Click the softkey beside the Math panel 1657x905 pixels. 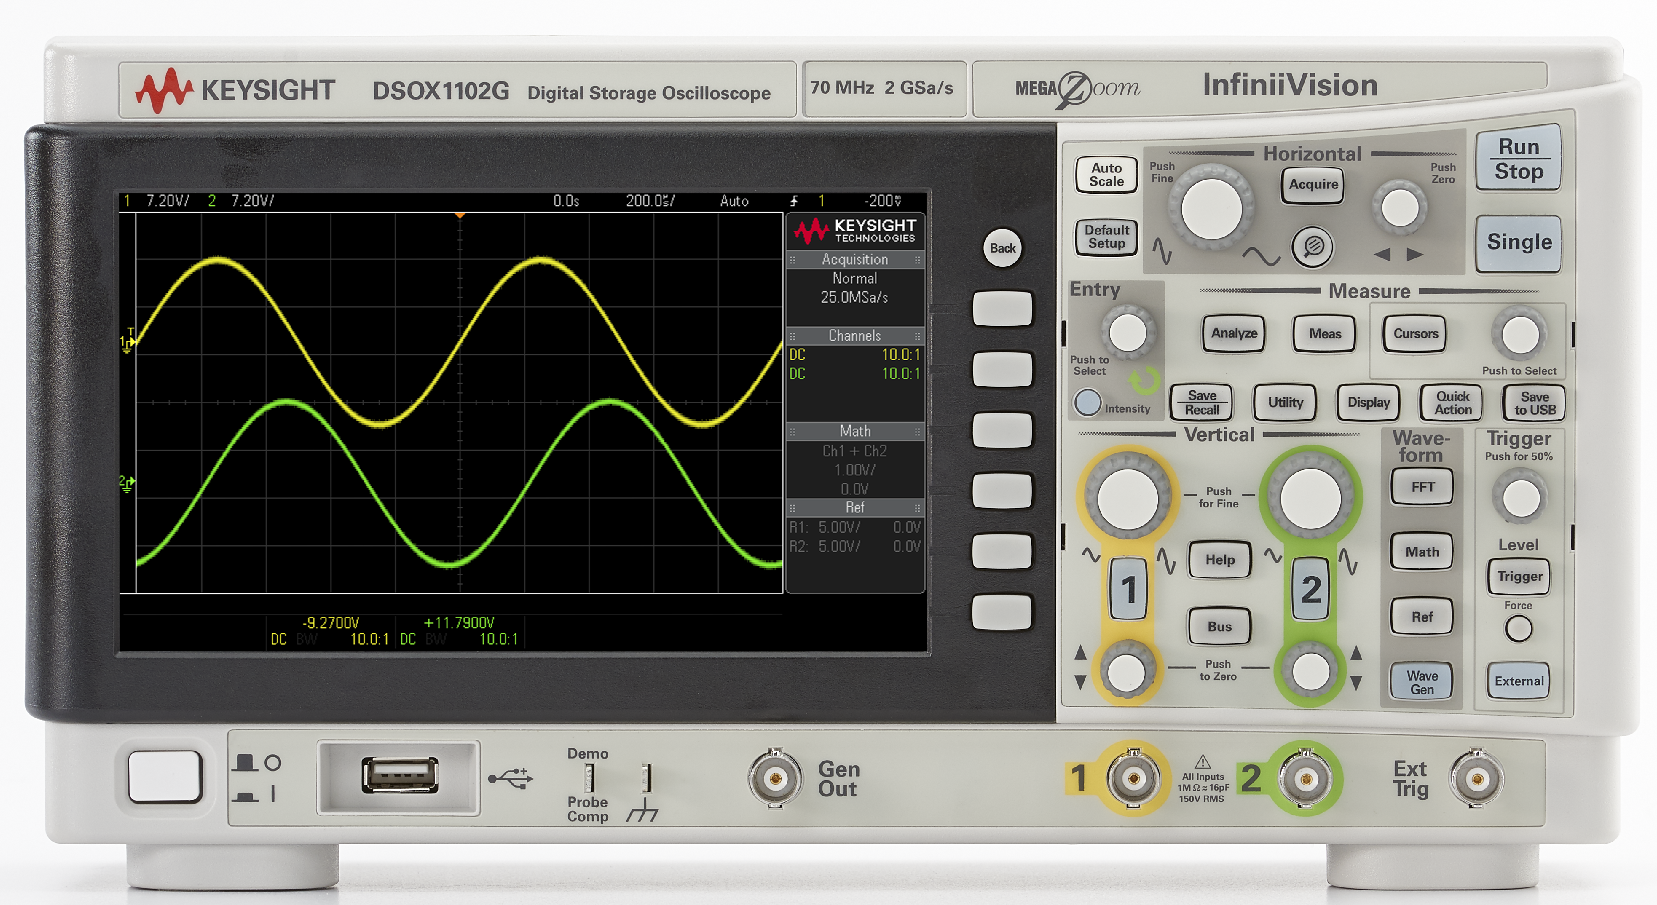(1002, 430)
